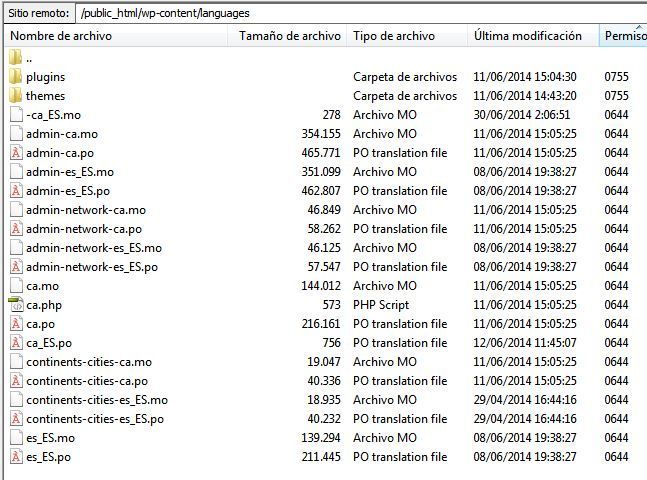Select file name -ca_ES.mo
This screenshot has width=647, height=480.
[x=53, y=115]
